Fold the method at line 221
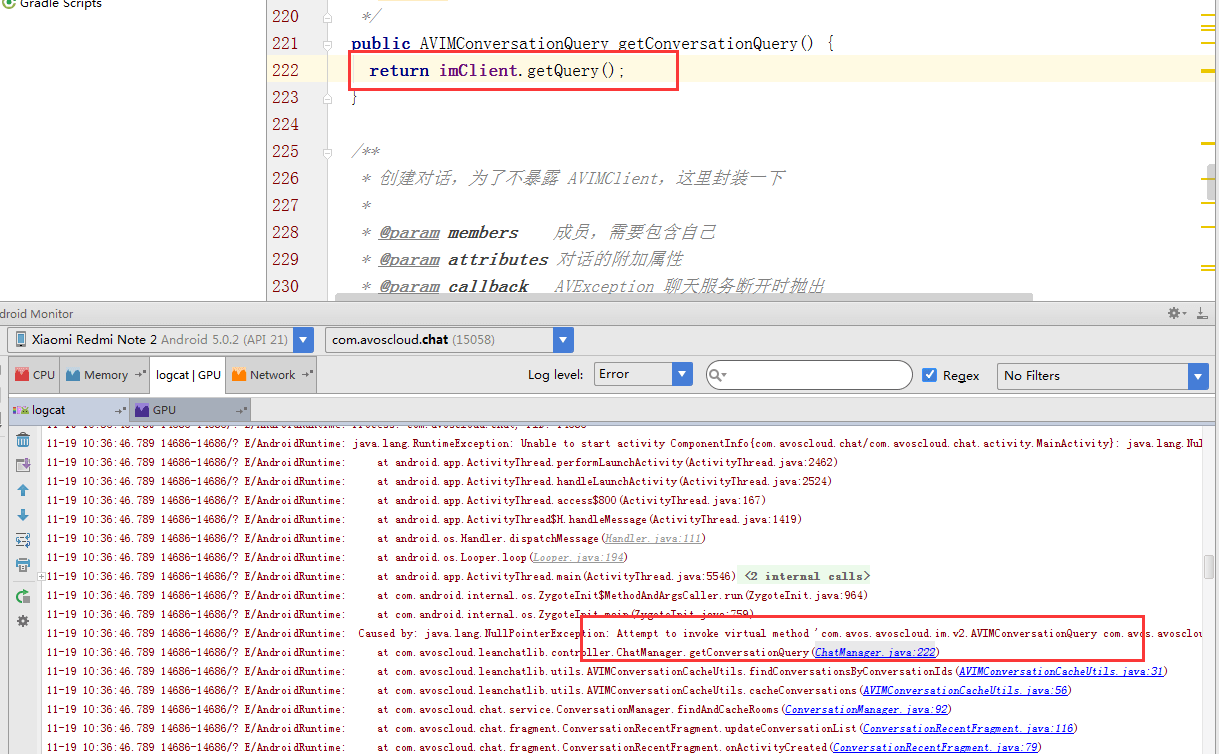 328,44
